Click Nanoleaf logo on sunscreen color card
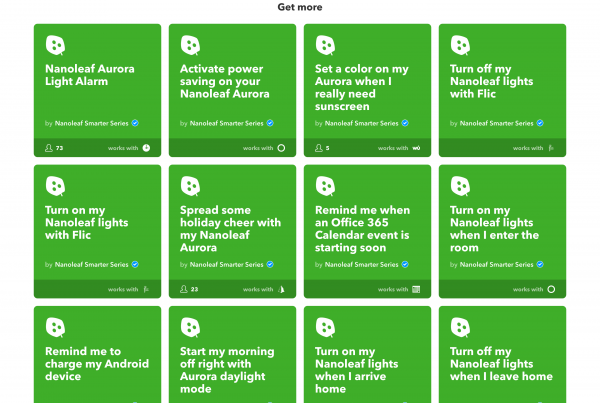600x403 pixels. tap(326, 45)
